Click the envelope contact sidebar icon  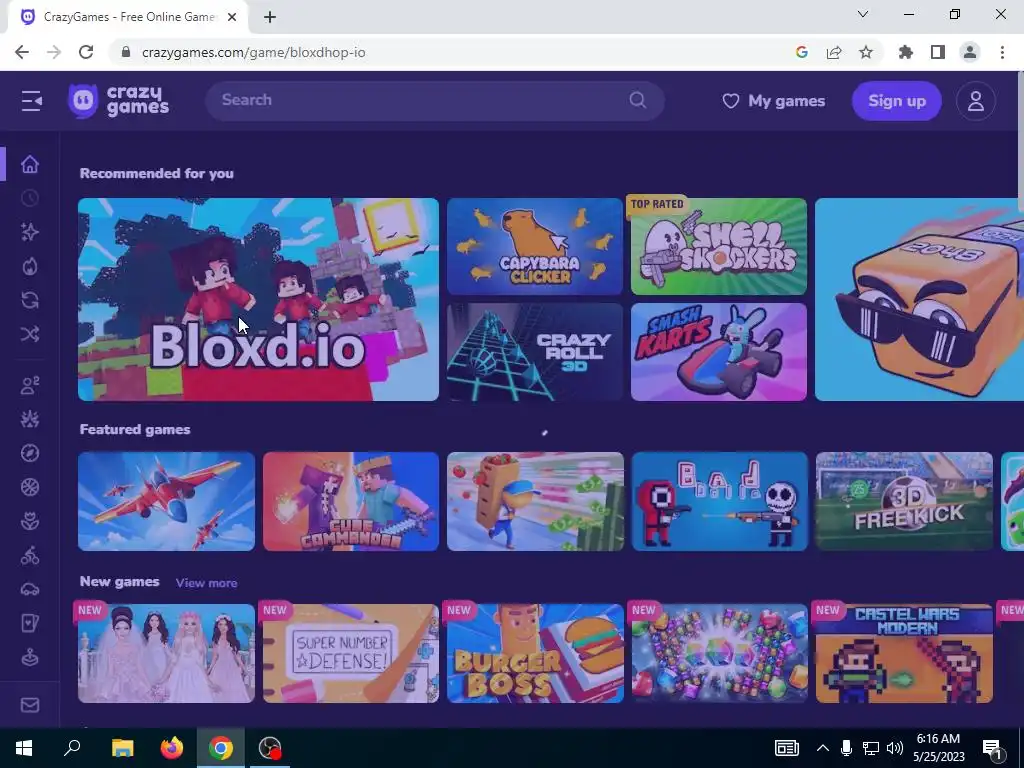pyautogui.click(x=30, y=705)
